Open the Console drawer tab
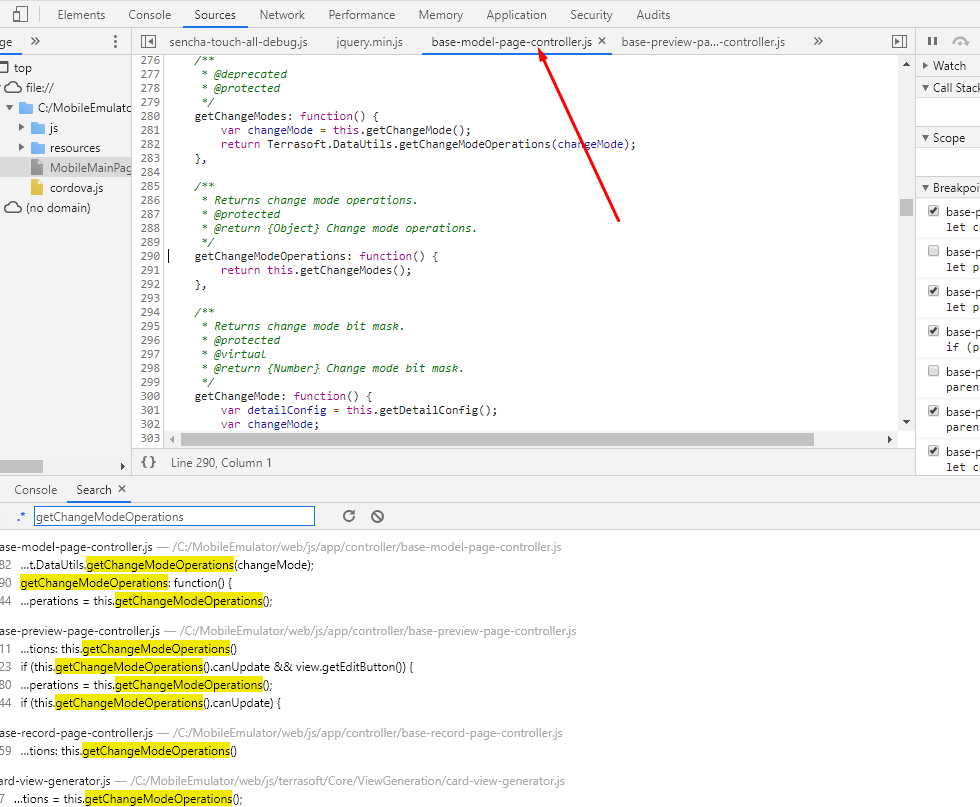 coord(36,489)
